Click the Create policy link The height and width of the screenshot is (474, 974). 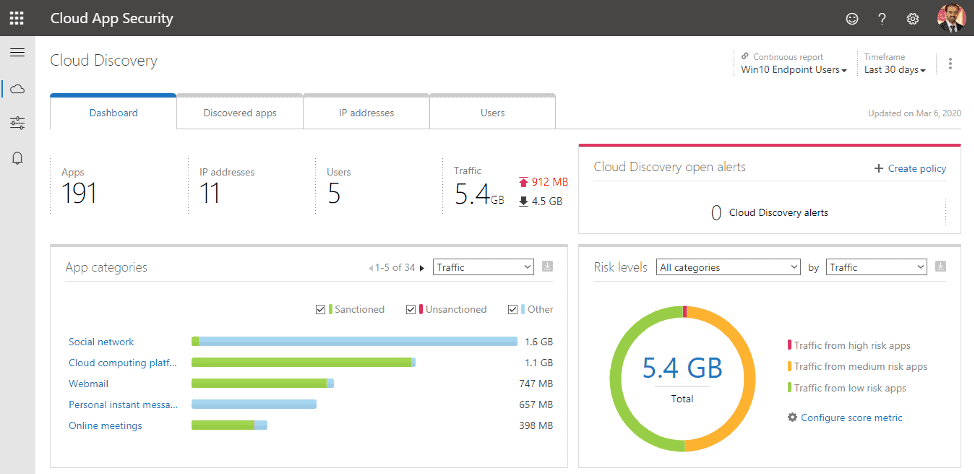pos(917,168)
